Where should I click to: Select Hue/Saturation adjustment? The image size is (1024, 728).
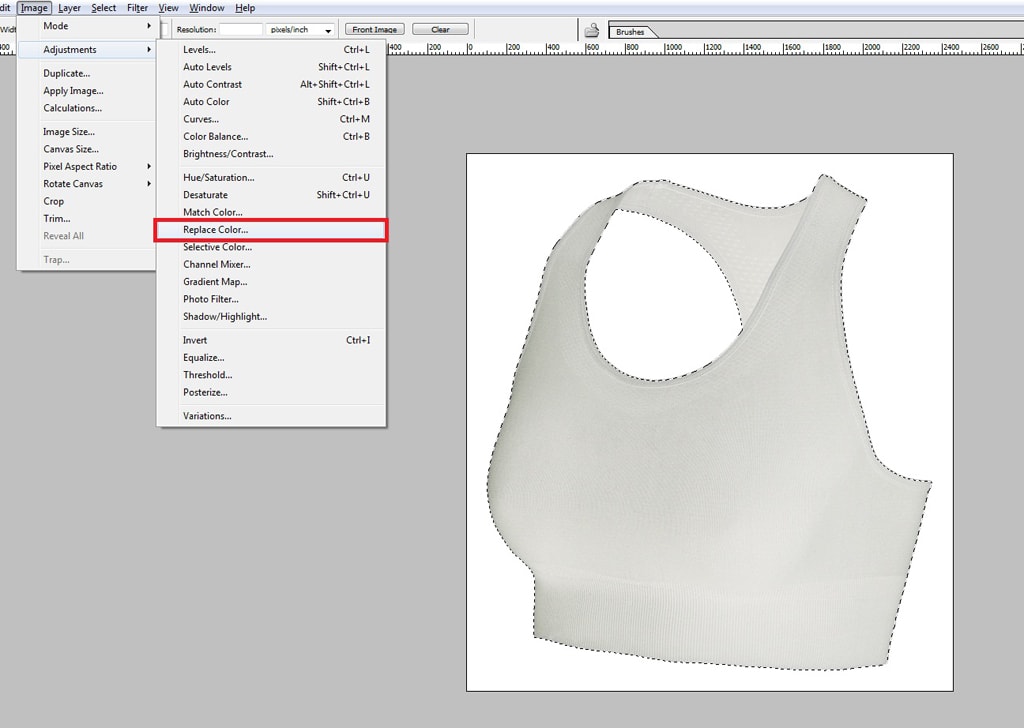(218, 178)
